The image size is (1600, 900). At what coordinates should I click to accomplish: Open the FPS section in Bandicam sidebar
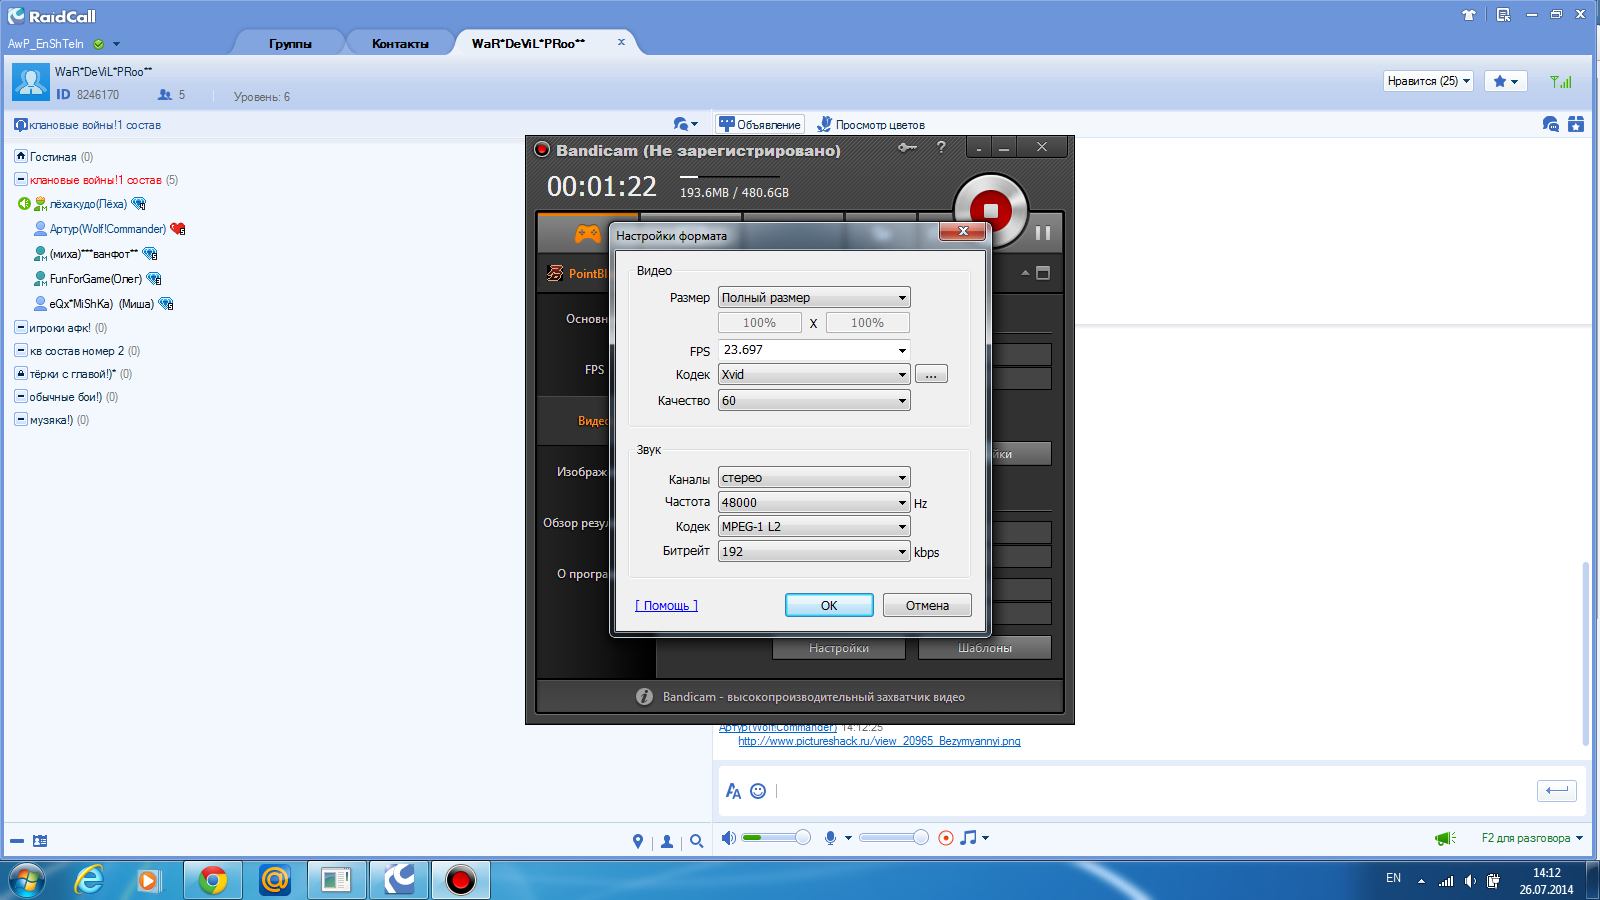click(x=594, y=370)
